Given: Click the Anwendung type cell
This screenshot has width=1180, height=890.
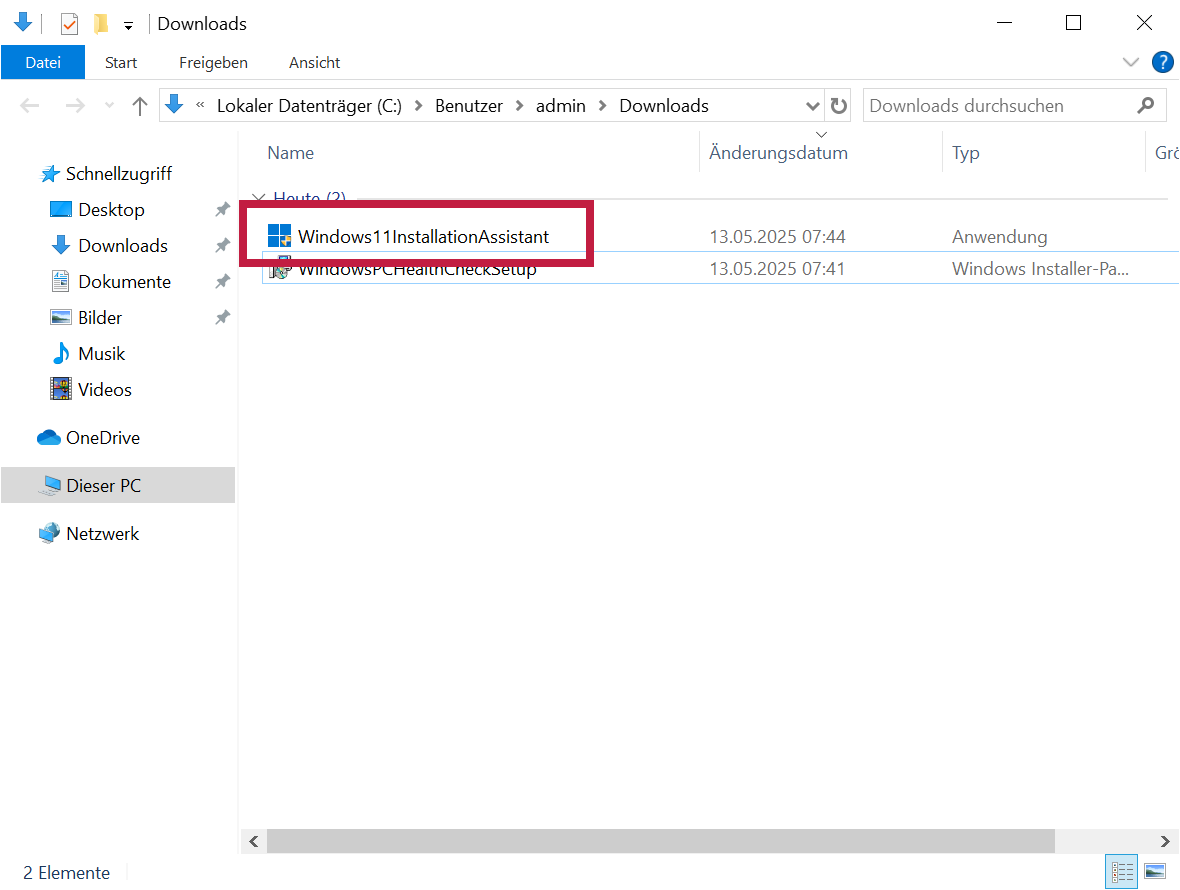Looking at the screenshot, I should point(999,237).
